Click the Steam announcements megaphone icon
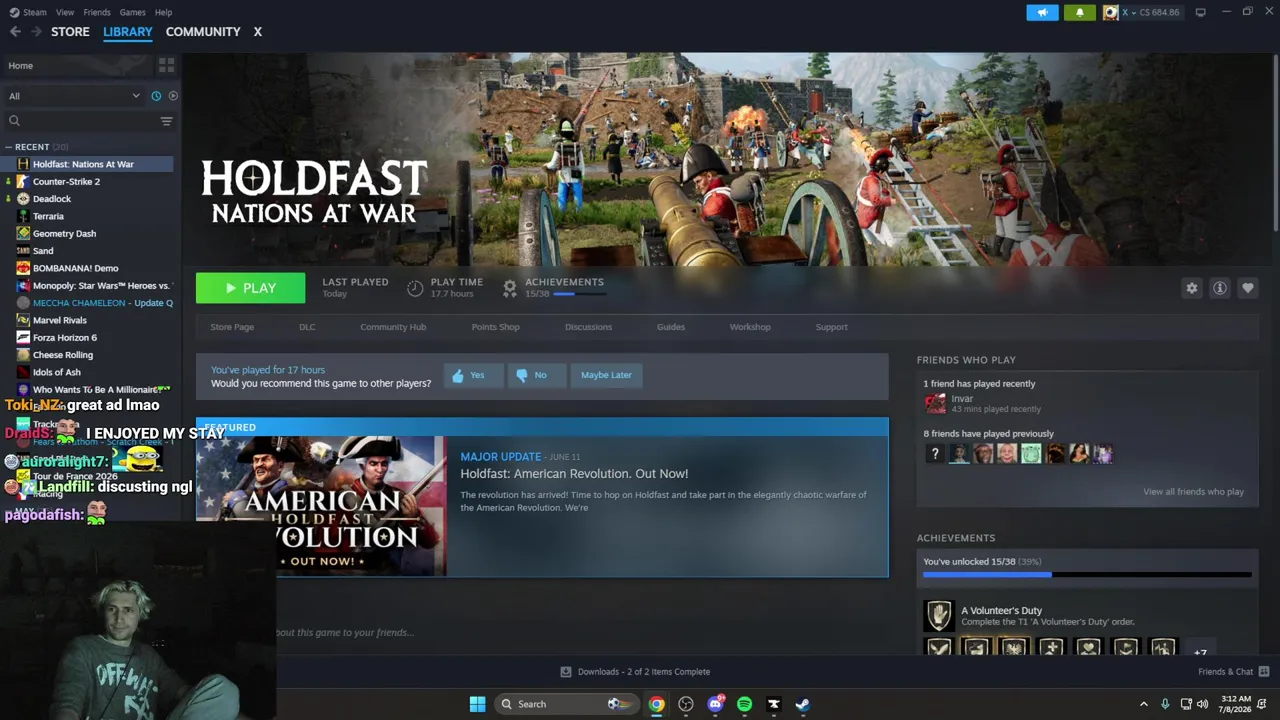 point(1042,12)
